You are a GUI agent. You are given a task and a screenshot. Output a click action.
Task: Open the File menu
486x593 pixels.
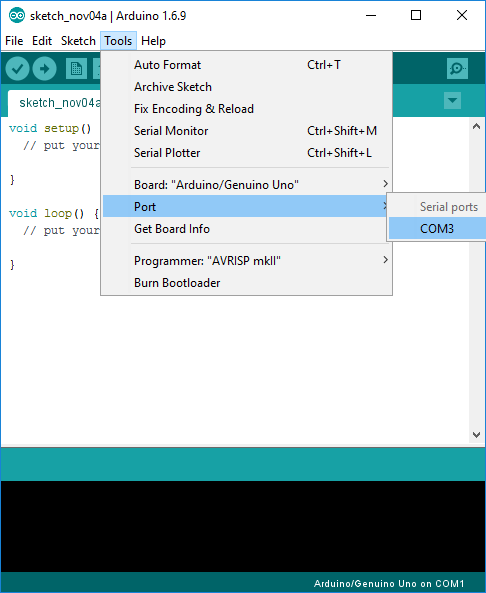click(x=14, y=41)
